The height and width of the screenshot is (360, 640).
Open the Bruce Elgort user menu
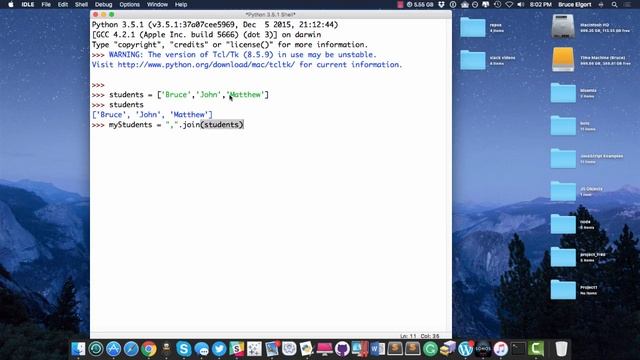tap(575, 4)
